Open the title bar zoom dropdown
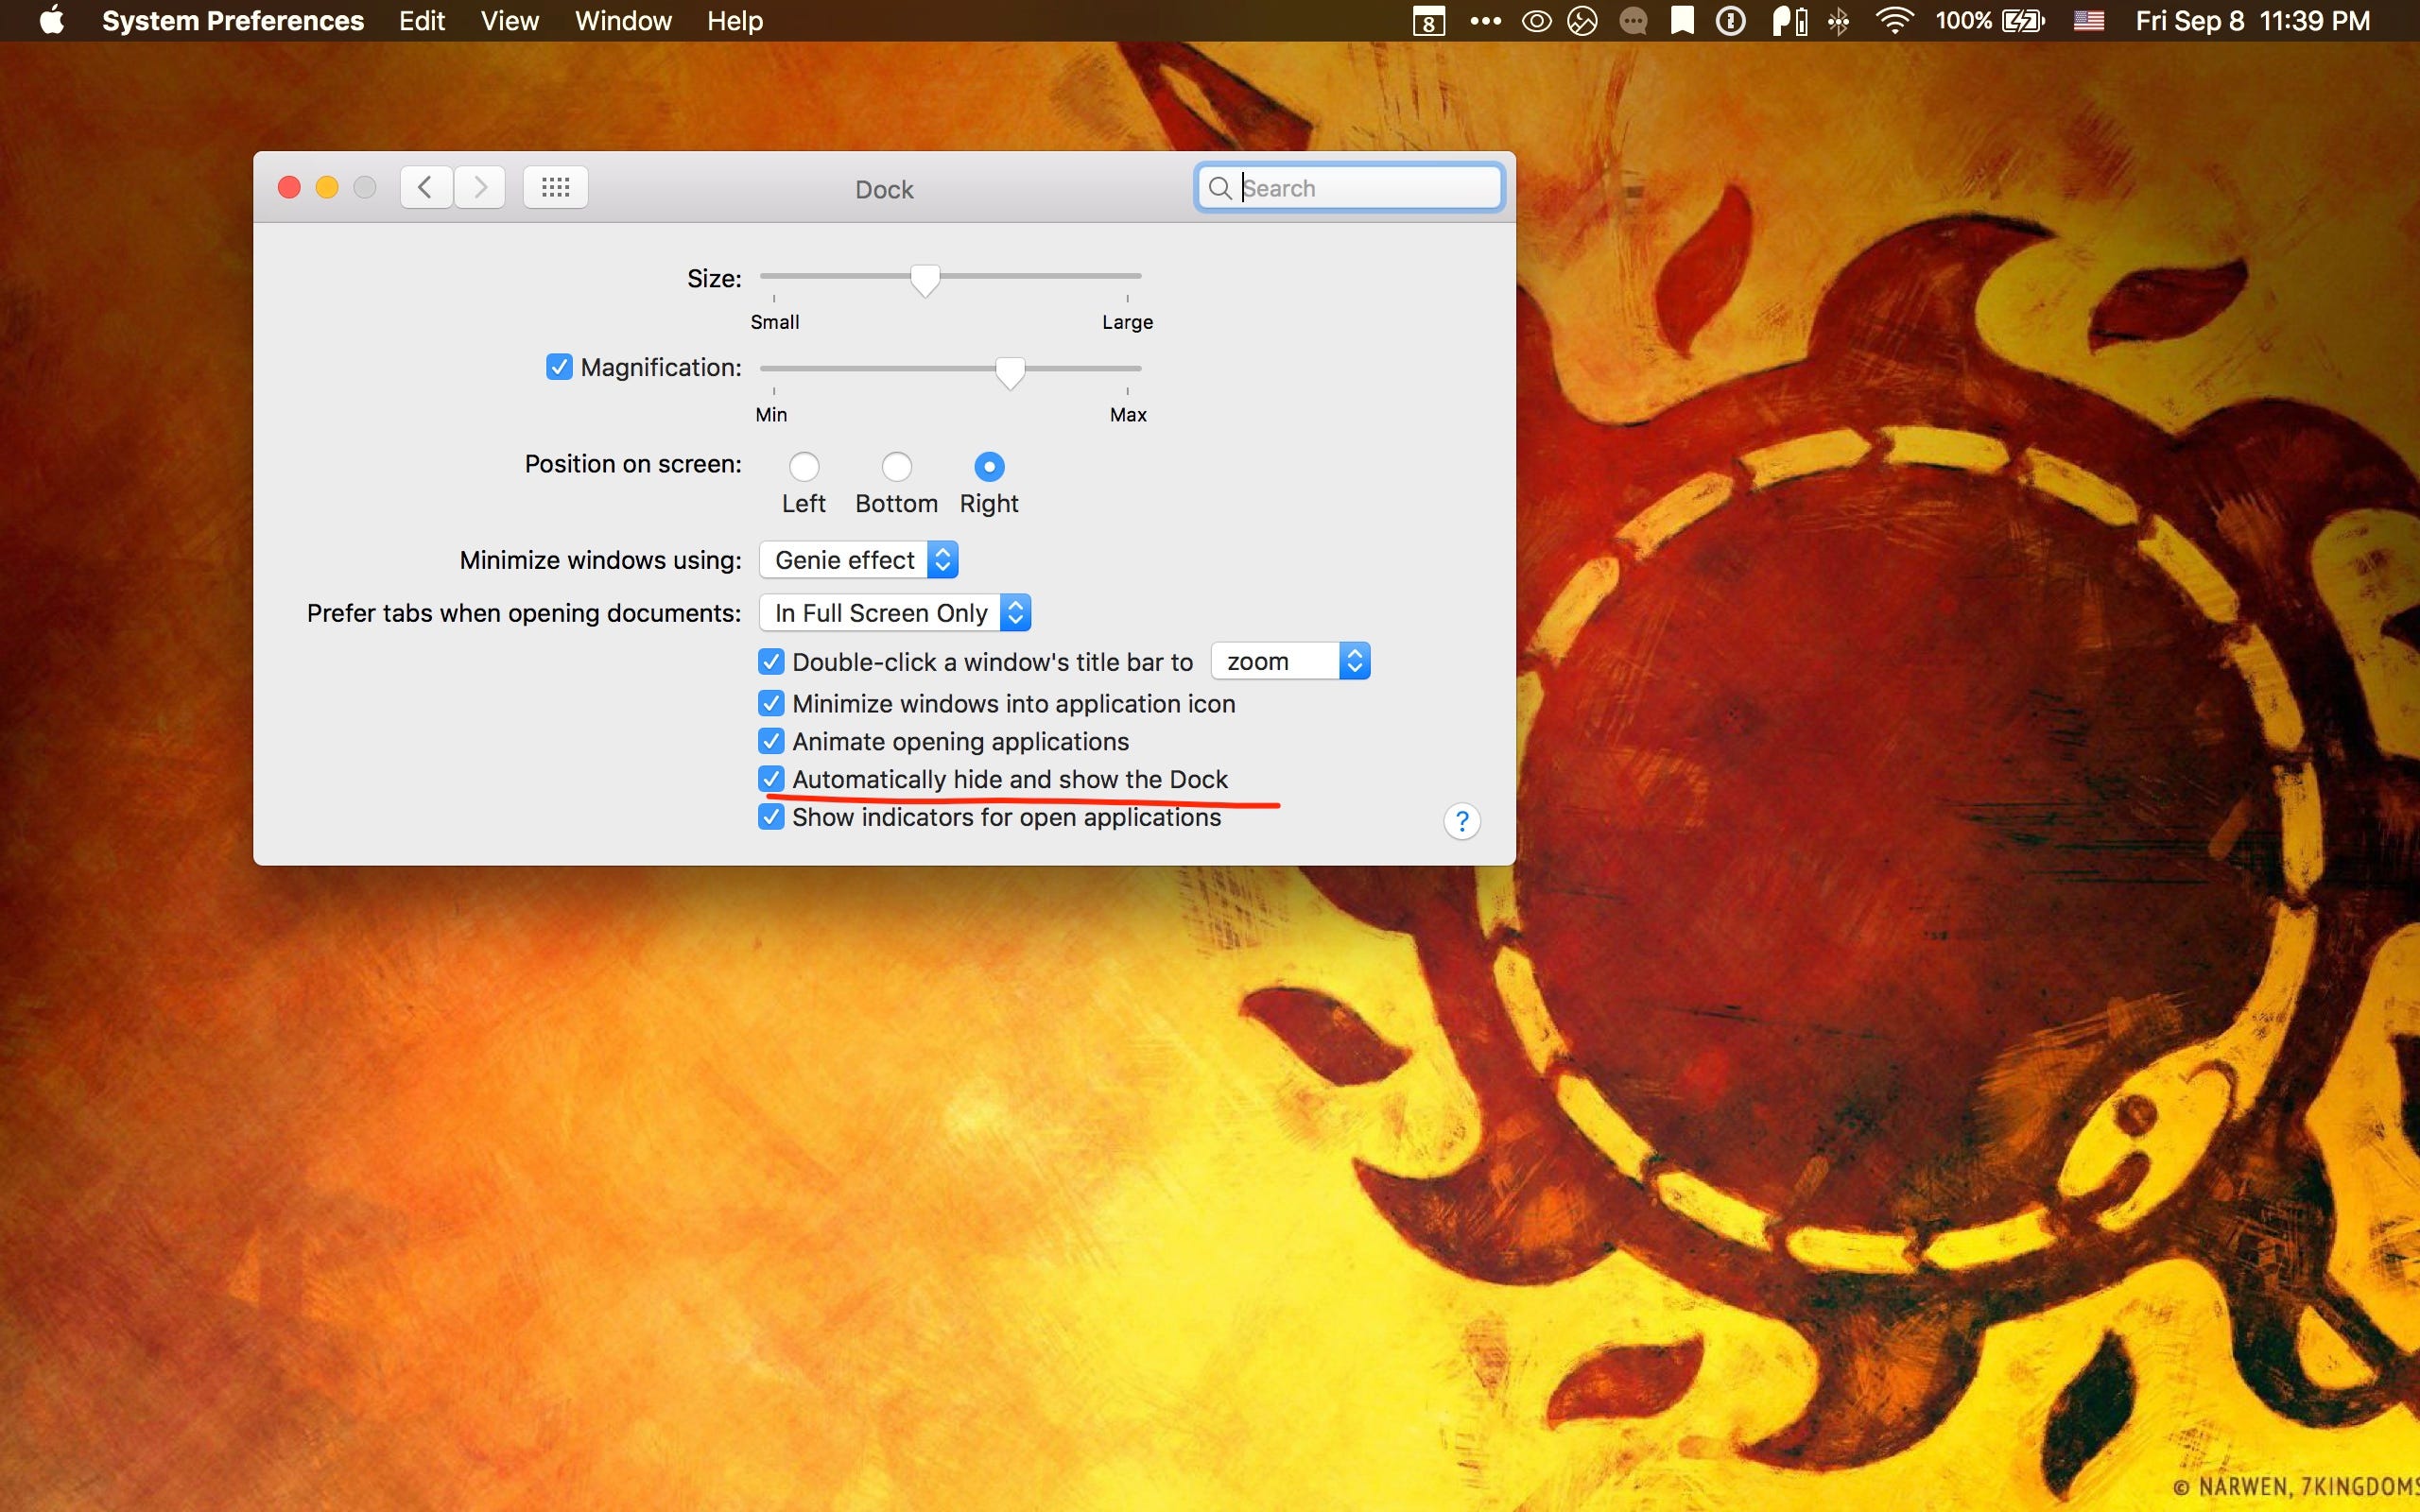This screenshot has height=1512, width=2420. (x=1290, y=661)
